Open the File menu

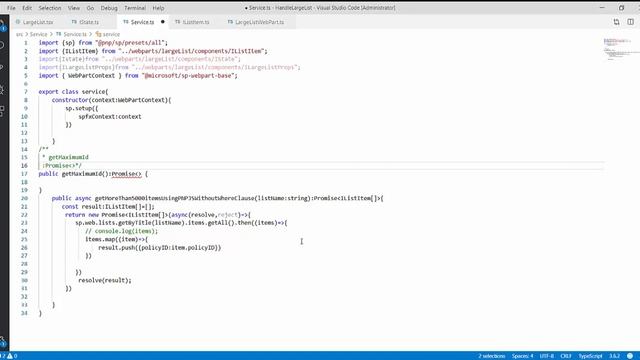click(x=11, y=8)
